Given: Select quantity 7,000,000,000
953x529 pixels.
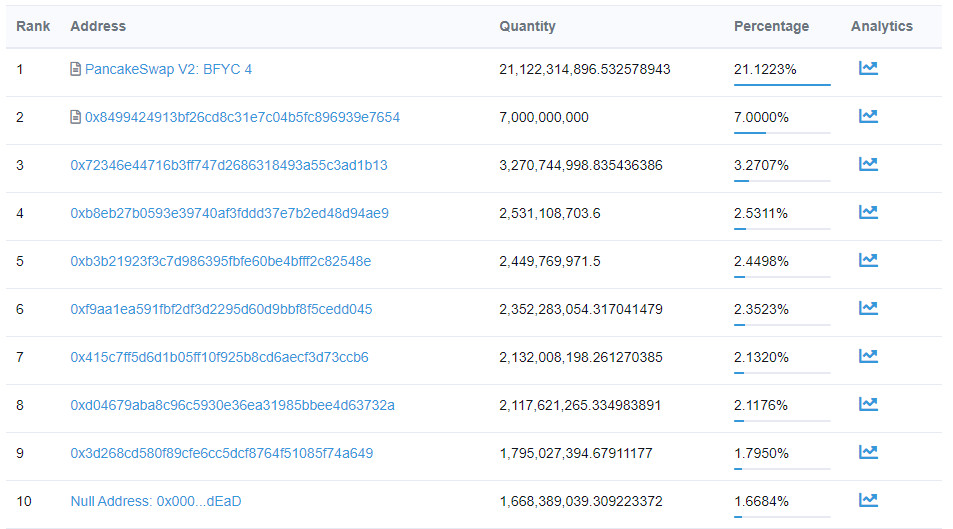Looking at the screenshot, I should pos(544,117).
